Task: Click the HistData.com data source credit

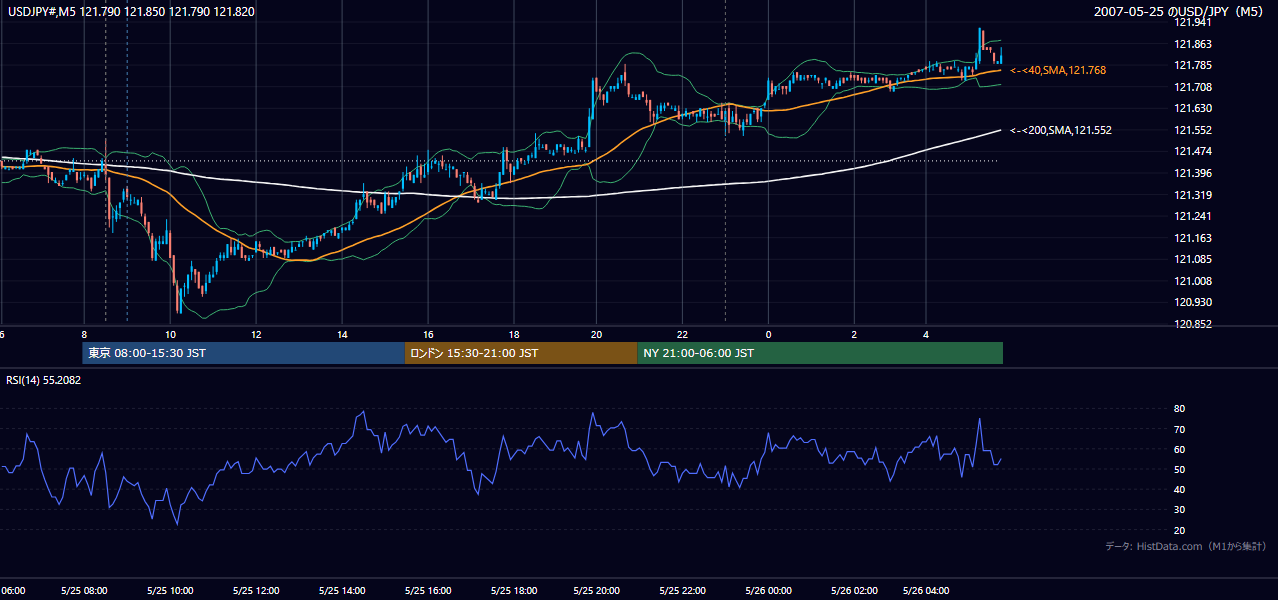Action: [1186, 546]
